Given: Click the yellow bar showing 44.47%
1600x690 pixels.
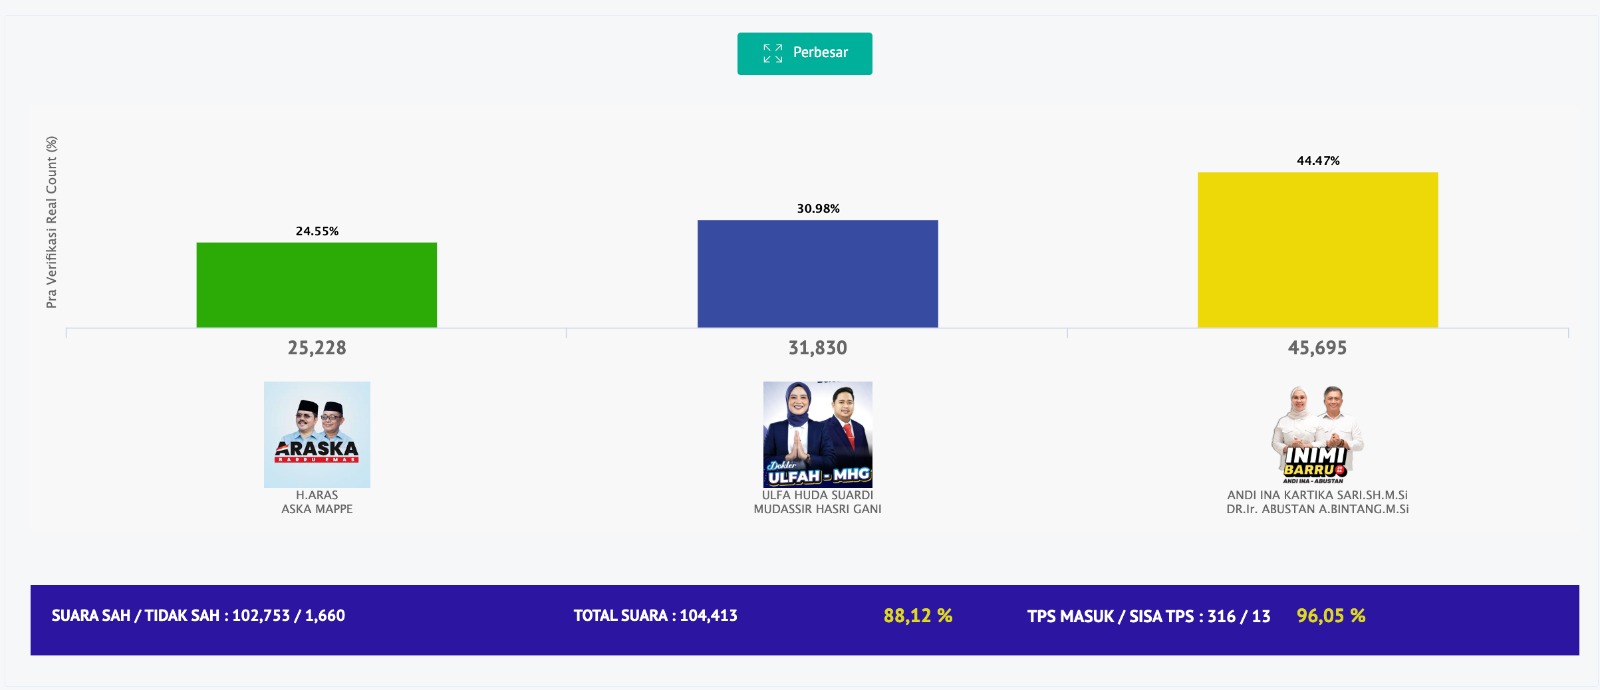Looking at the screenshot, I should point(1317,250).
